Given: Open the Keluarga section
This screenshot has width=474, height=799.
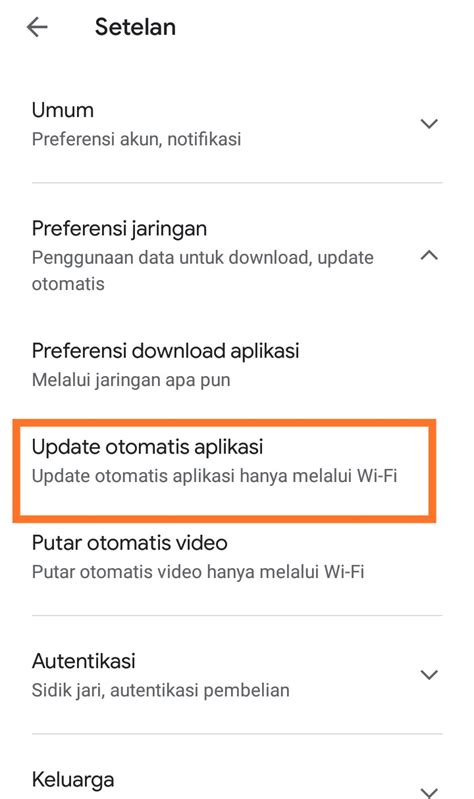Looking at the screenshot, I should 237,780.
